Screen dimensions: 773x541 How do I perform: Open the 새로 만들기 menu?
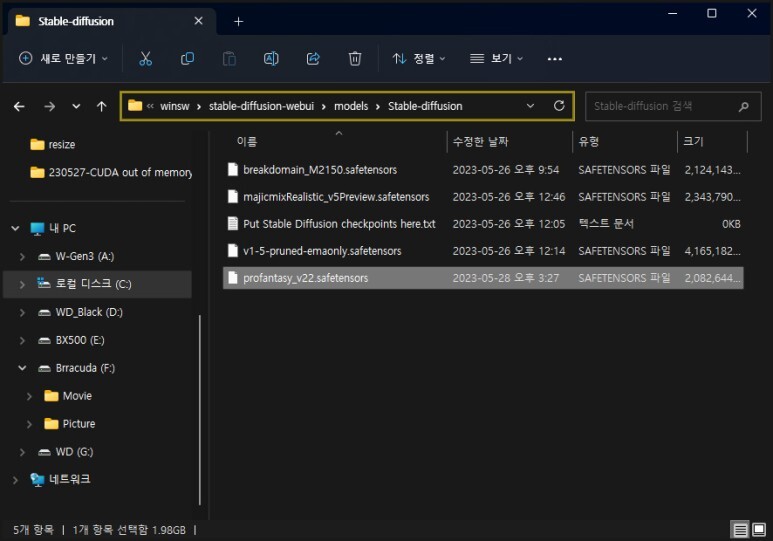click(63, 59)
